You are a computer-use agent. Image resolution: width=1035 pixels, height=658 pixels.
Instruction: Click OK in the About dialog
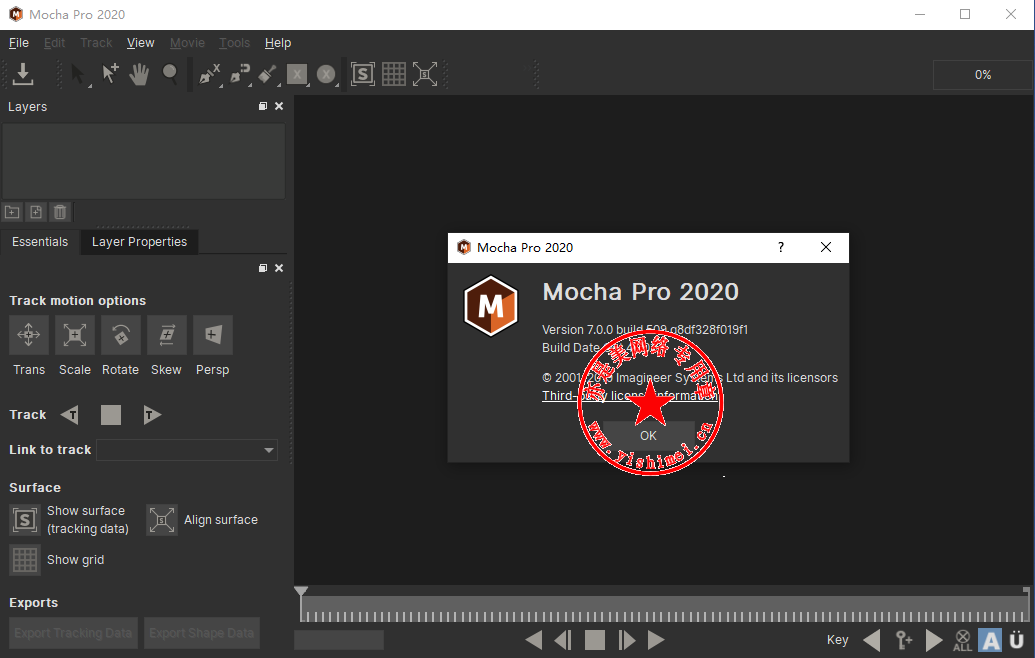[x=648, y=436]
